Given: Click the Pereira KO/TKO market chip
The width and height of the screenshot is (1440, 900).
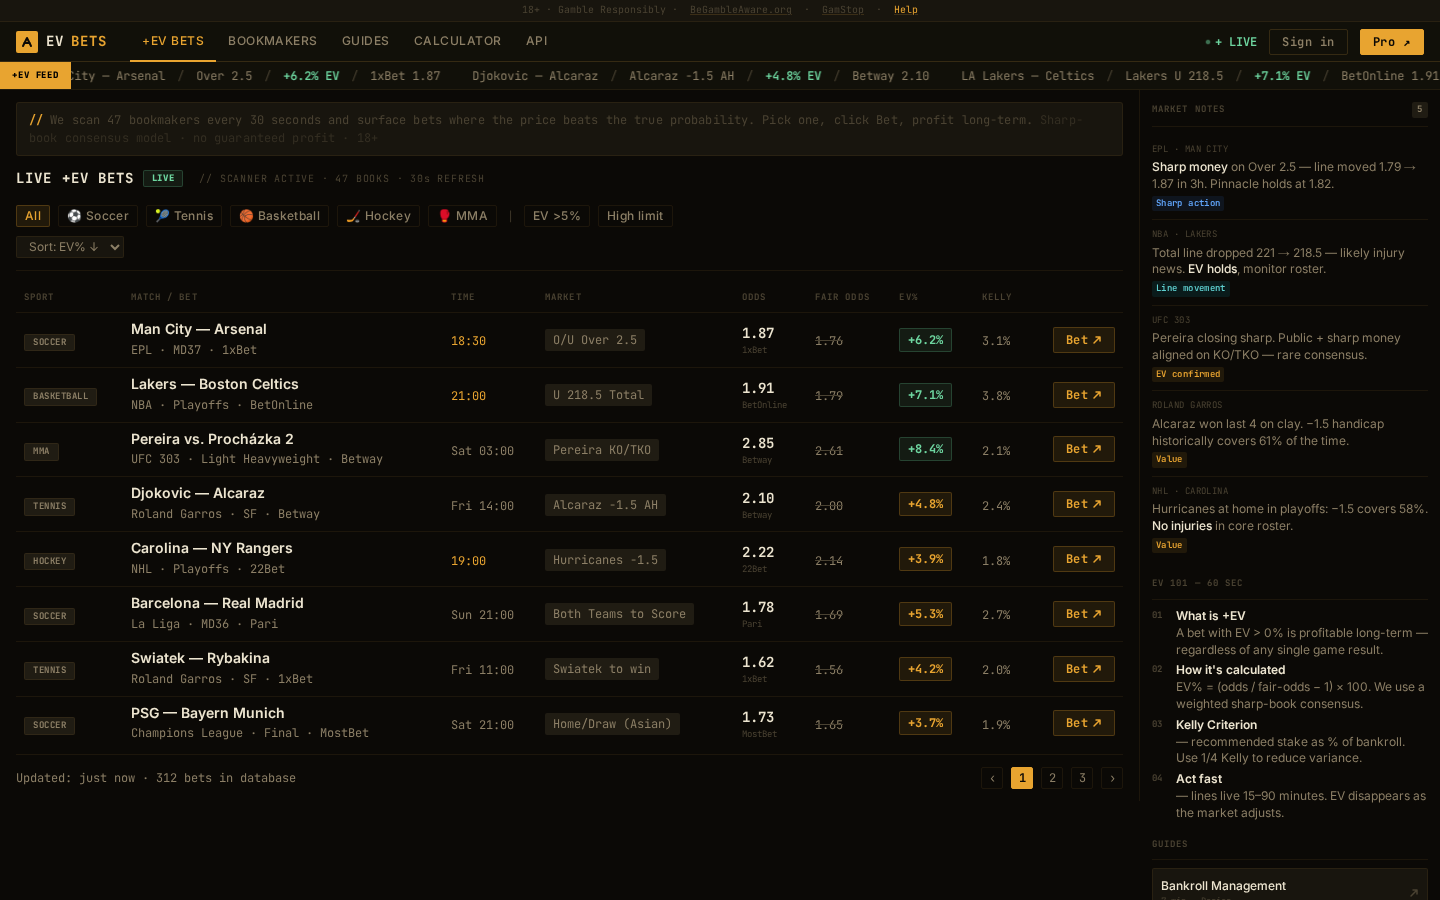Looking at the screenshot, I should (602, 450).
